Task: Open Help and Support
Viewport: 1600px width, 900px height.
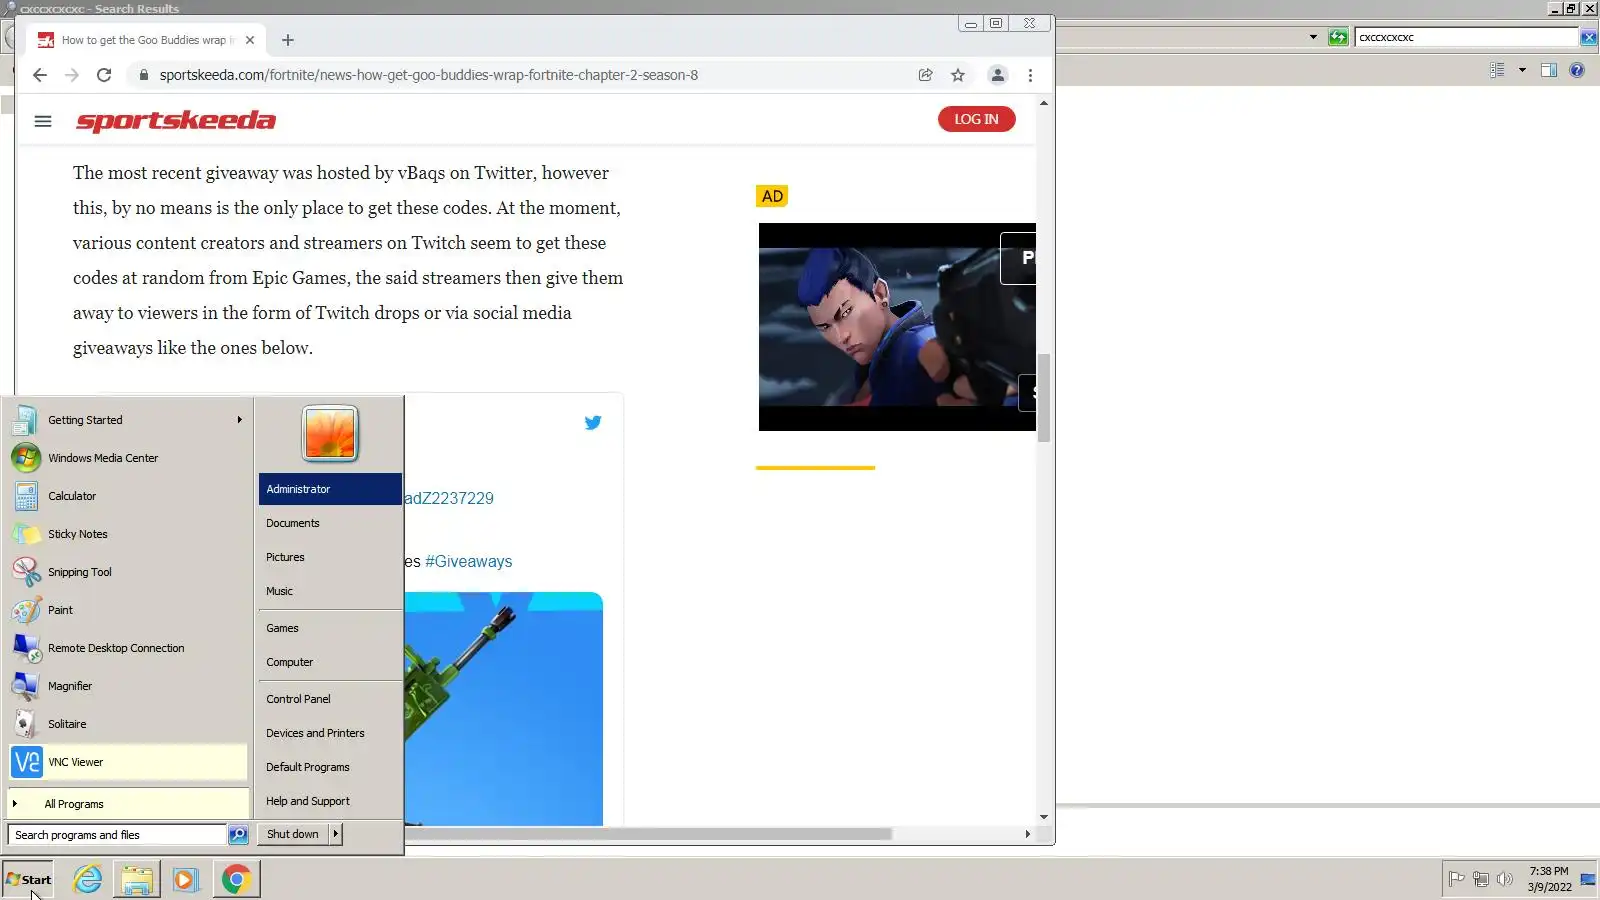Action: (330, 801)
